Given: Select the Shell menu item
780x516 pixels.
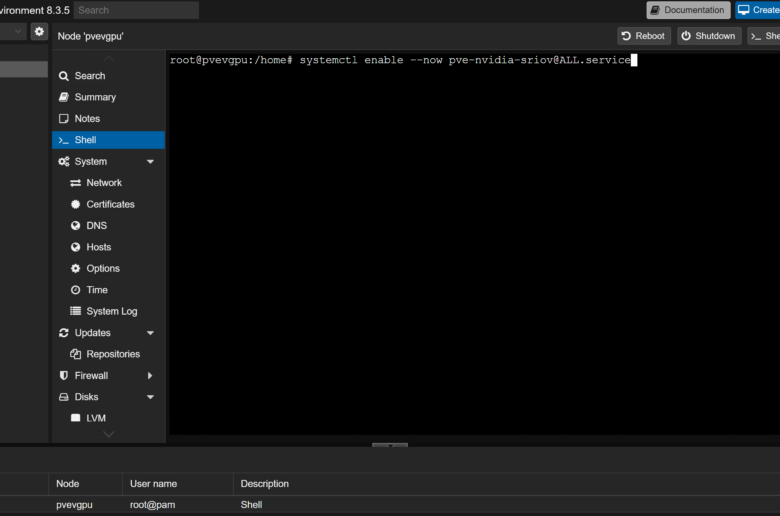Looking at the screenshot, I should tap(108, 140).
